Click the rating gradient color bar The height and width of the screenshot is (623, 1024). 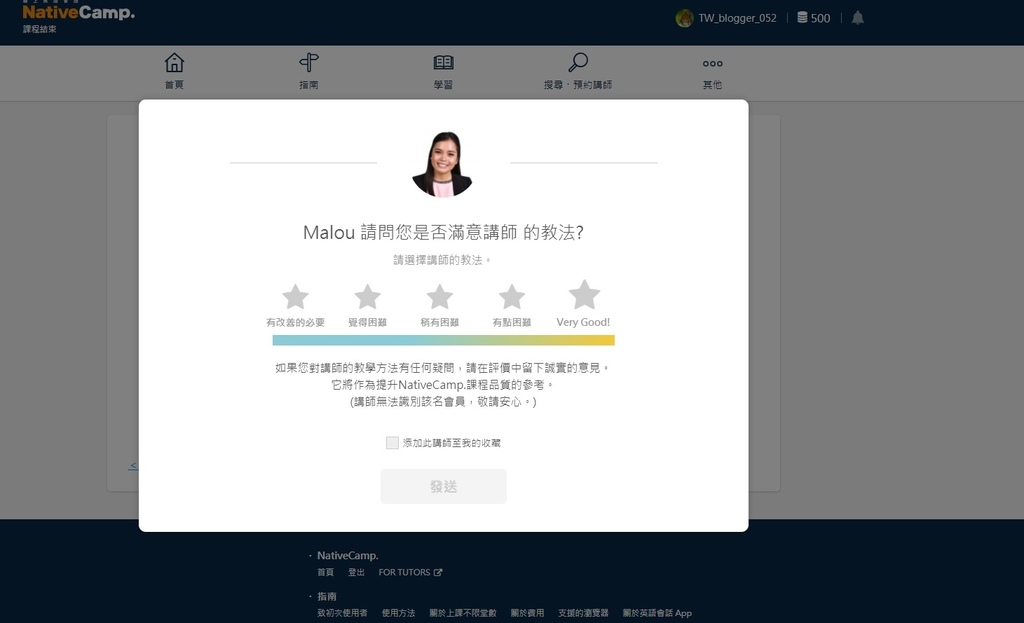pyautogui.click(x=443, y=340)
